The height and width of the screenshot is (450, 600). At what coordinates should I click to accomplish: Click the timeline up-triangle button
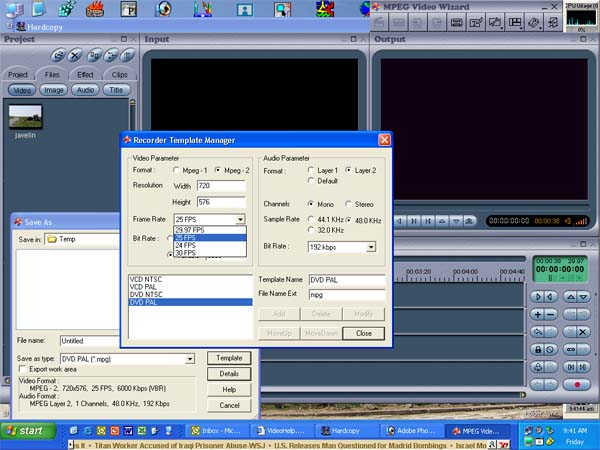coord(571,297)
